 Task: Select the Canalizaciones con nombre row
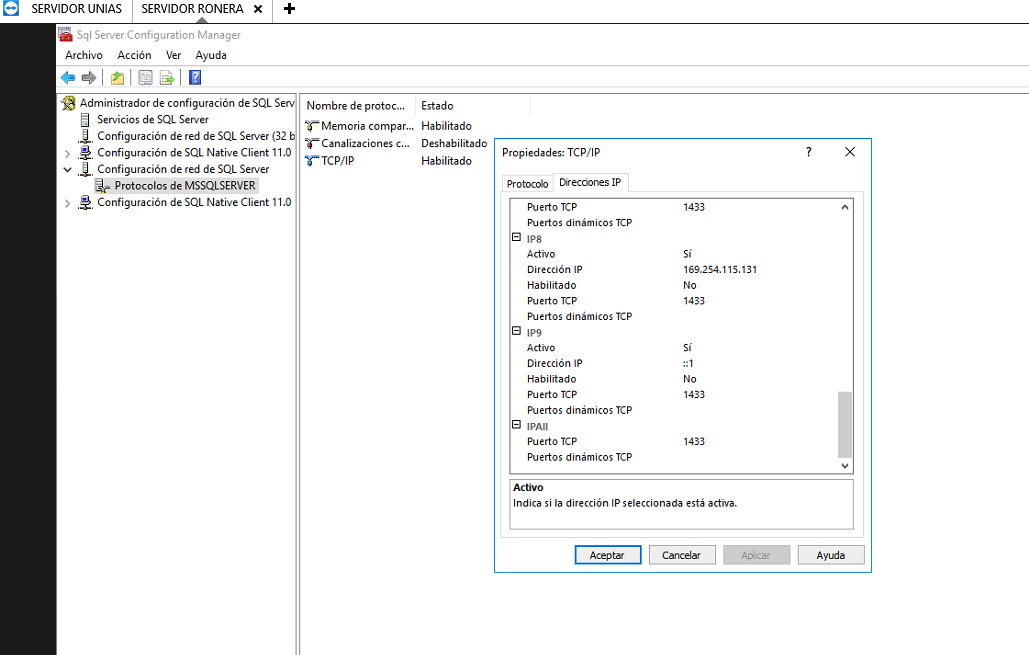[394, 143]
